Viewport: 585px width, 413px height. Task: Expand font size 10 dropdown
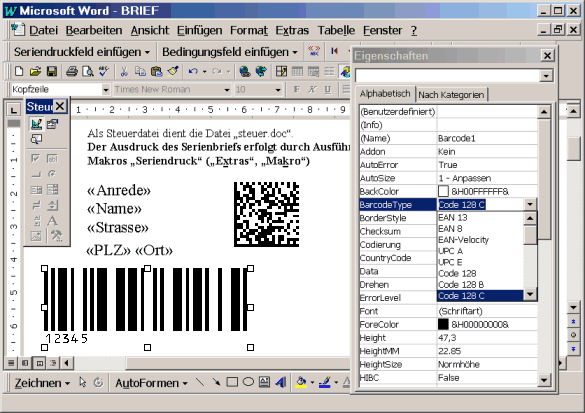[278, 90]
